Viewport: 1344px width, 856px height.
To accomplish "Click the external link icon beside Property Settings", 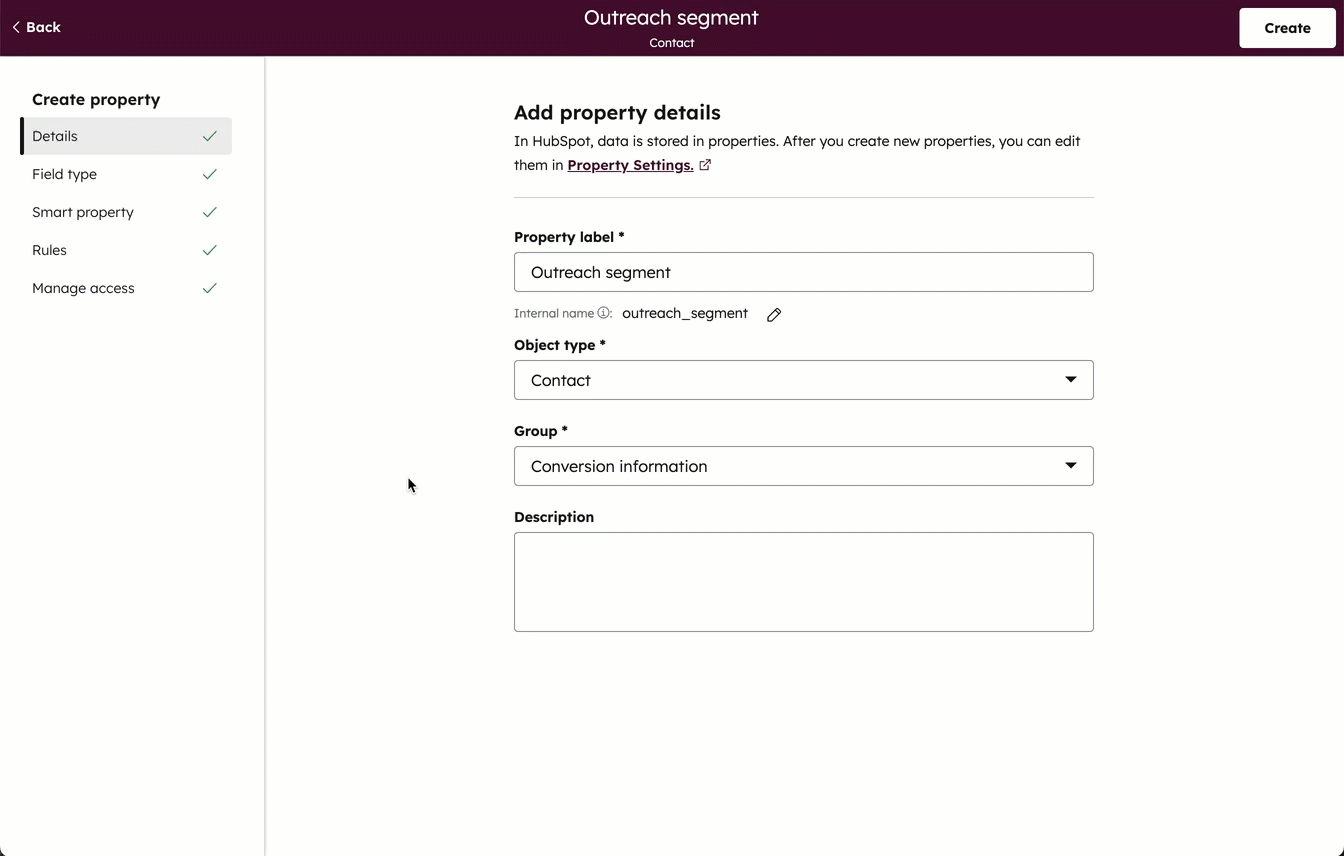I will [x=705, y=164].
